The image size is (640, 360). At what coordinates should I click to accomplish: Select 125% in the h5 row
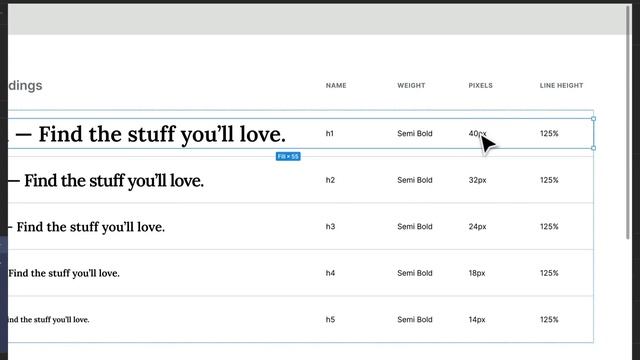(x=549, y=320)
